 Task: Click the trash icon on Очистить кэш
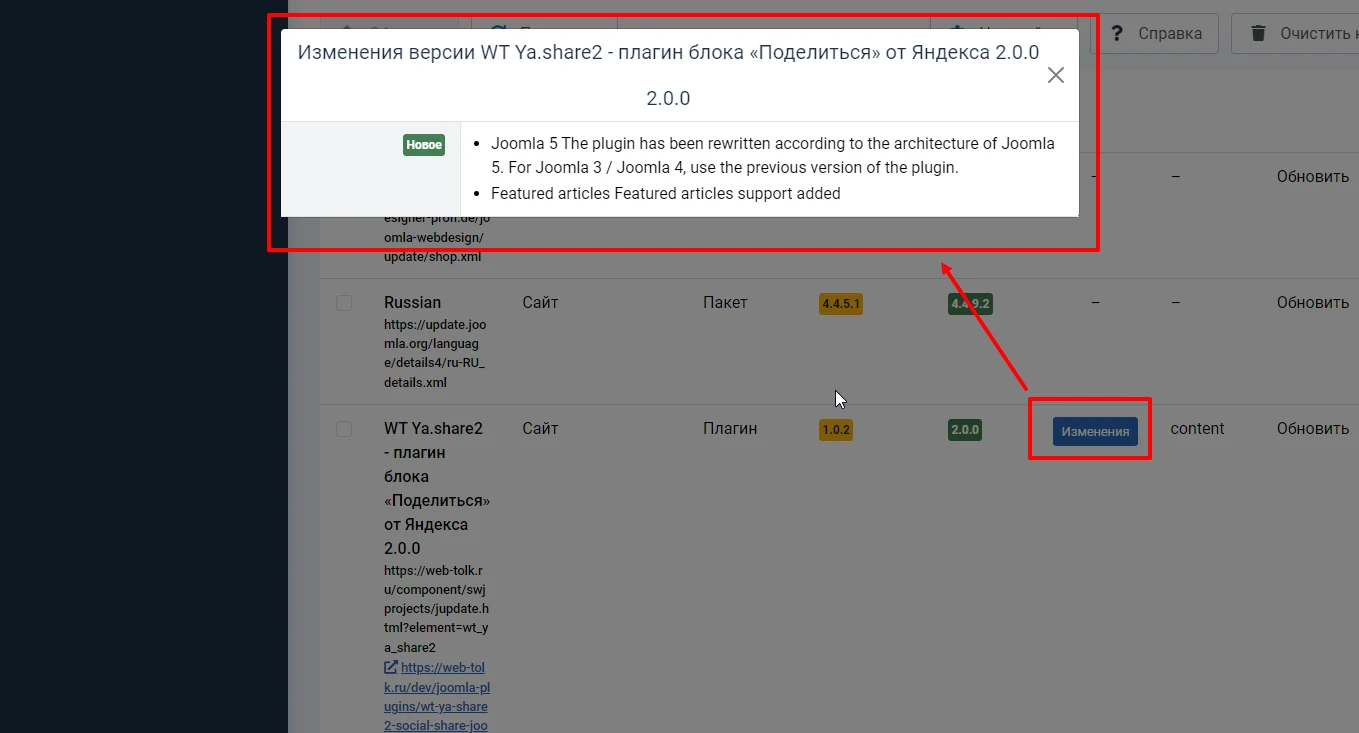1259,34
